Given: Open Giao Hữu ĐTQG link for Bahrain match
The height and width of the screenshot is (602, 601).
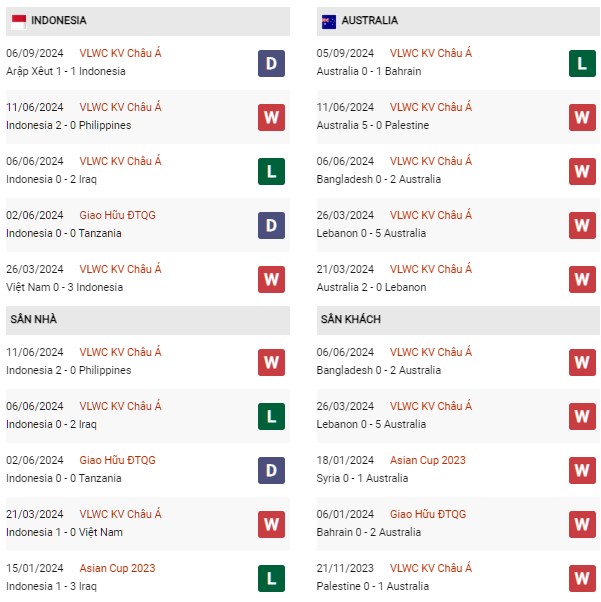Looking at the screenshot, I should 428,514.
